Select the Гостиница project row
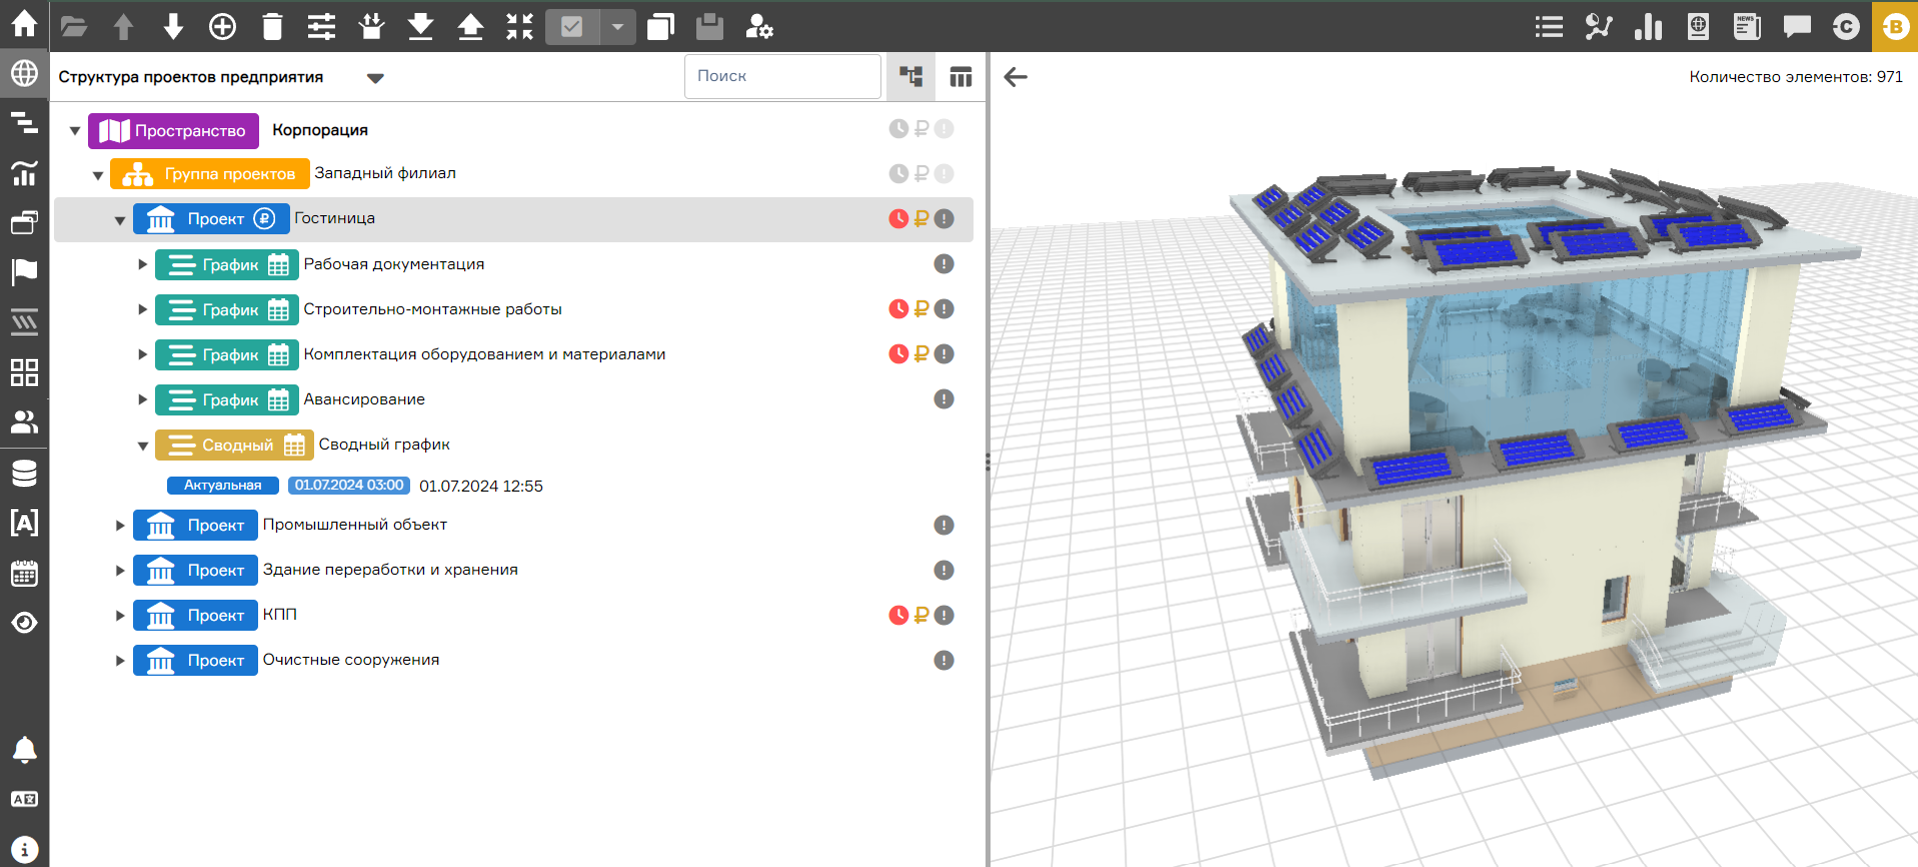The height and width of the screenshot is (867, 1918). tap(513, 219)
